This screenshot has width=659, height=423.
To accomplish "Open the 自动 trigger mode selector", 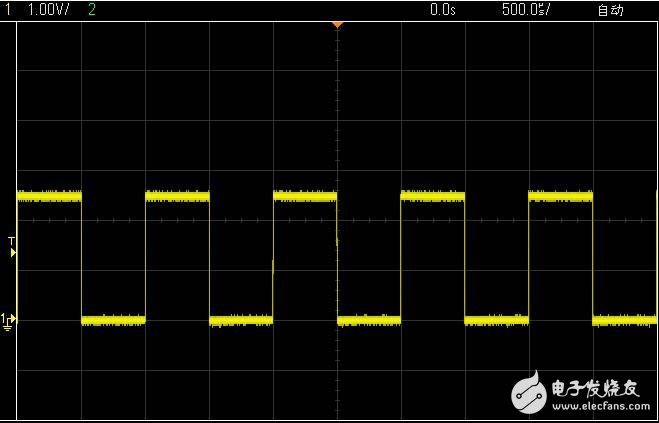I will (x=610, y=10).
